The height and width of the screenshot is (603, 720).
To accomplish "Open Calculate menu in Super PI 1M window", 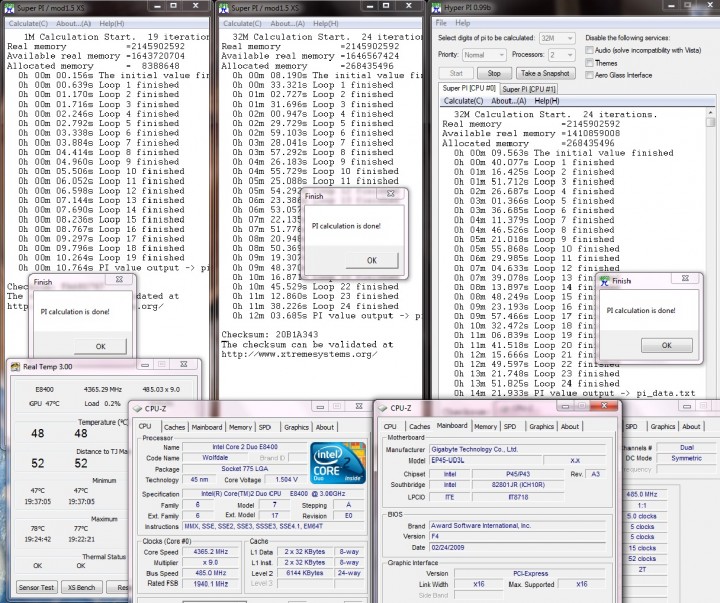I will pos(28,23).
